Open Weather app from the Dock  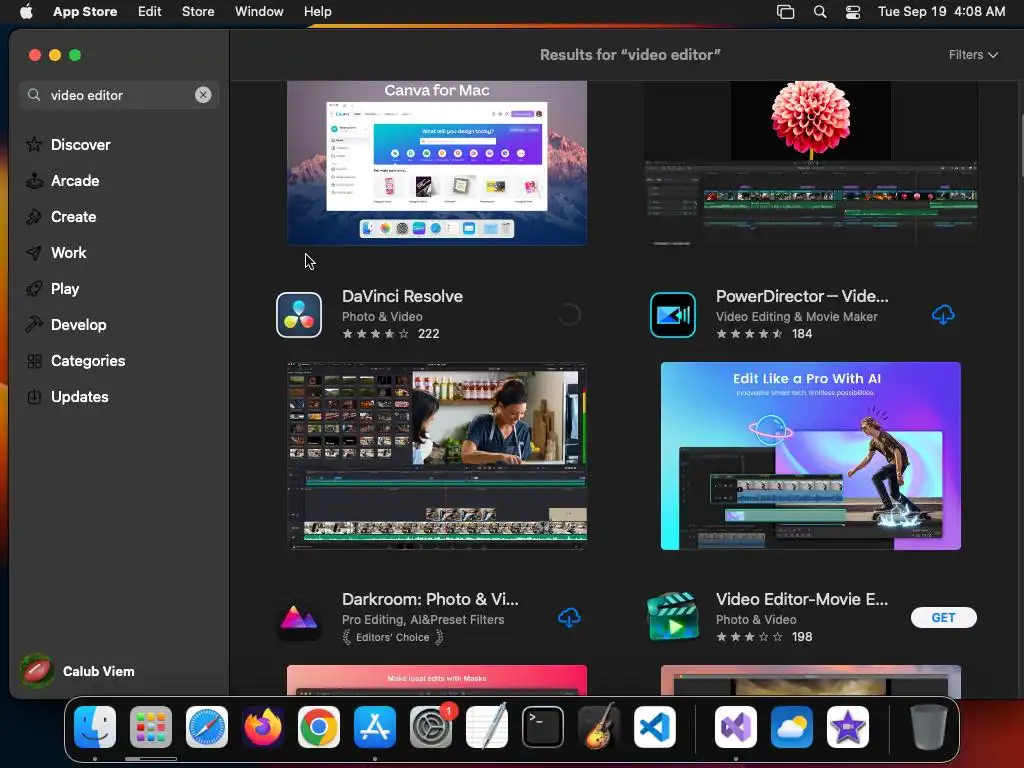(792, 727)
